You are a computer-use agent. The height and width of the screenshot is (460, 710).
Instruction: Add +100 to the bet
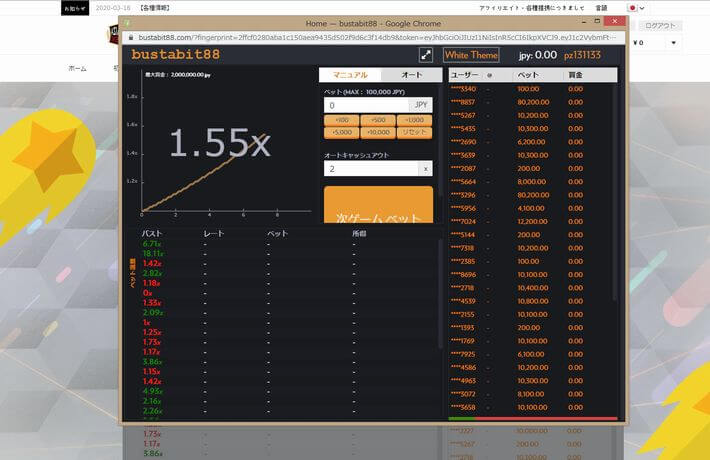pyautogui.click(x=342, y=119)
